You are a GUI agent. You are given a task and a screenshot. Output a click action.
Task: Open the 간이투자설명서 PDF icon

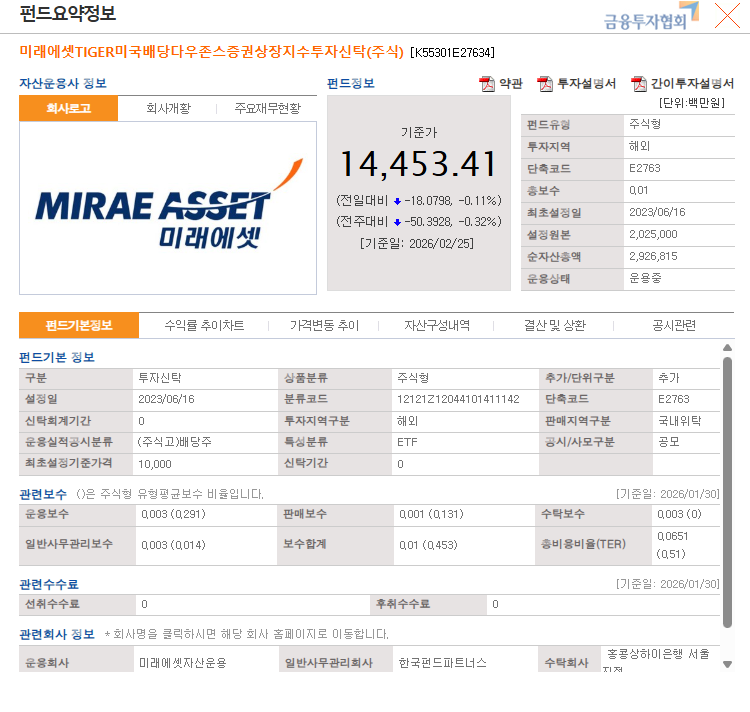pyautogui.click(x=639, y=84)
